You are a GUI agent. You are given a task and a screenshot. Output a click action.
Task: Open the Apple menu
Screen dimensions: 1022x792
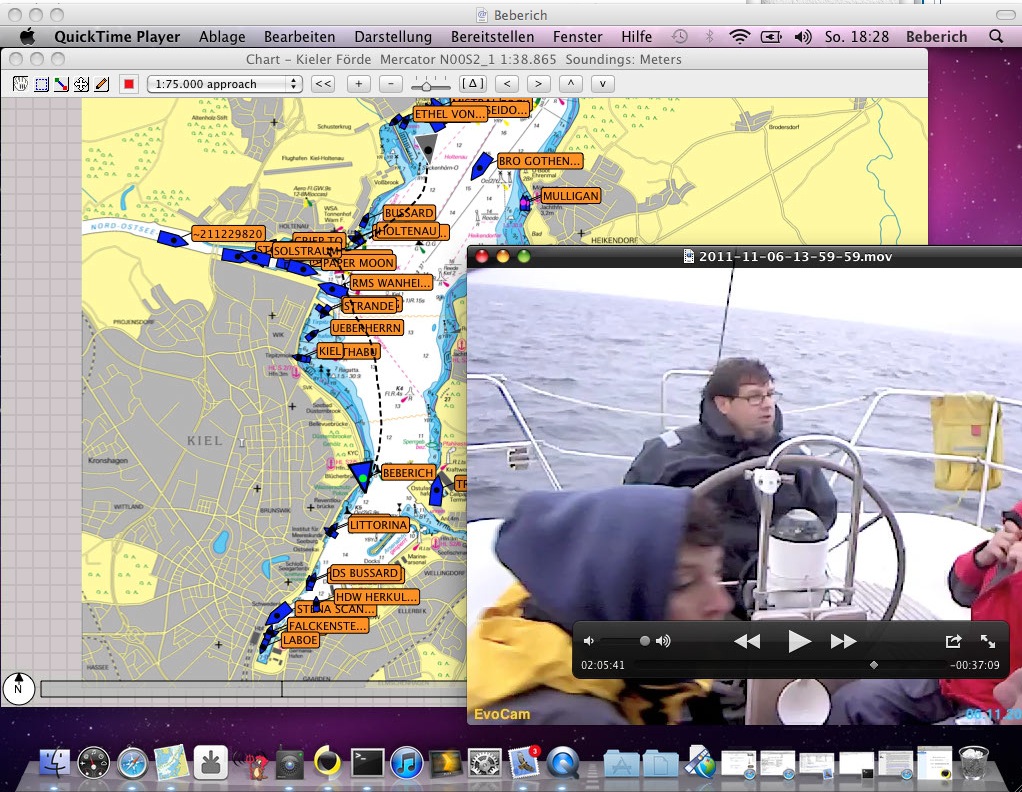click(27, 37)
